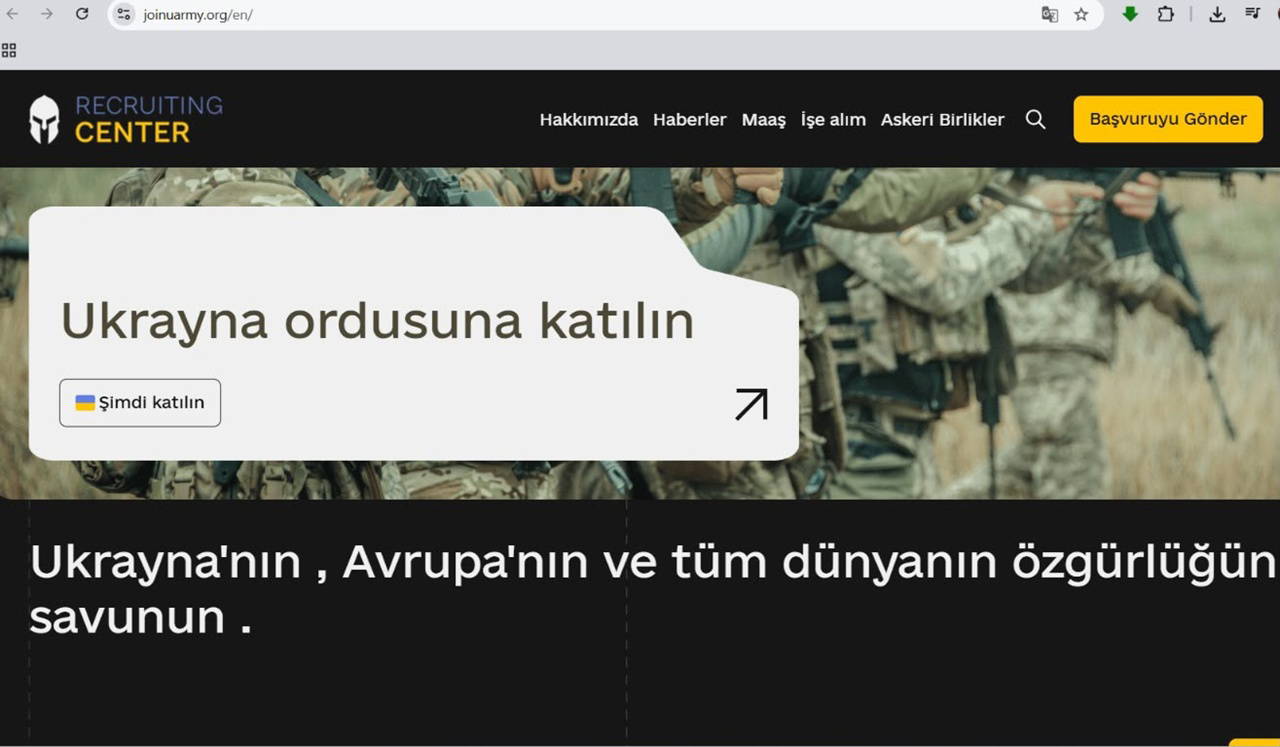Click the Spartan helmet site logo

click(44, 119)
